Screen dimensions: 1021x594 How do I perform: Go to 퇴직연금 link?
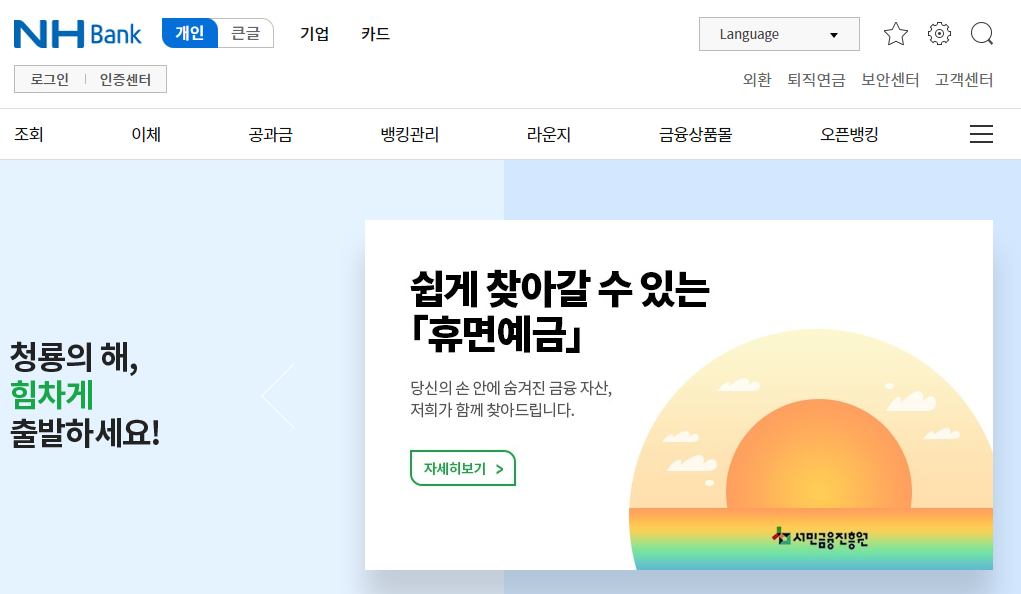coord(816,80)
